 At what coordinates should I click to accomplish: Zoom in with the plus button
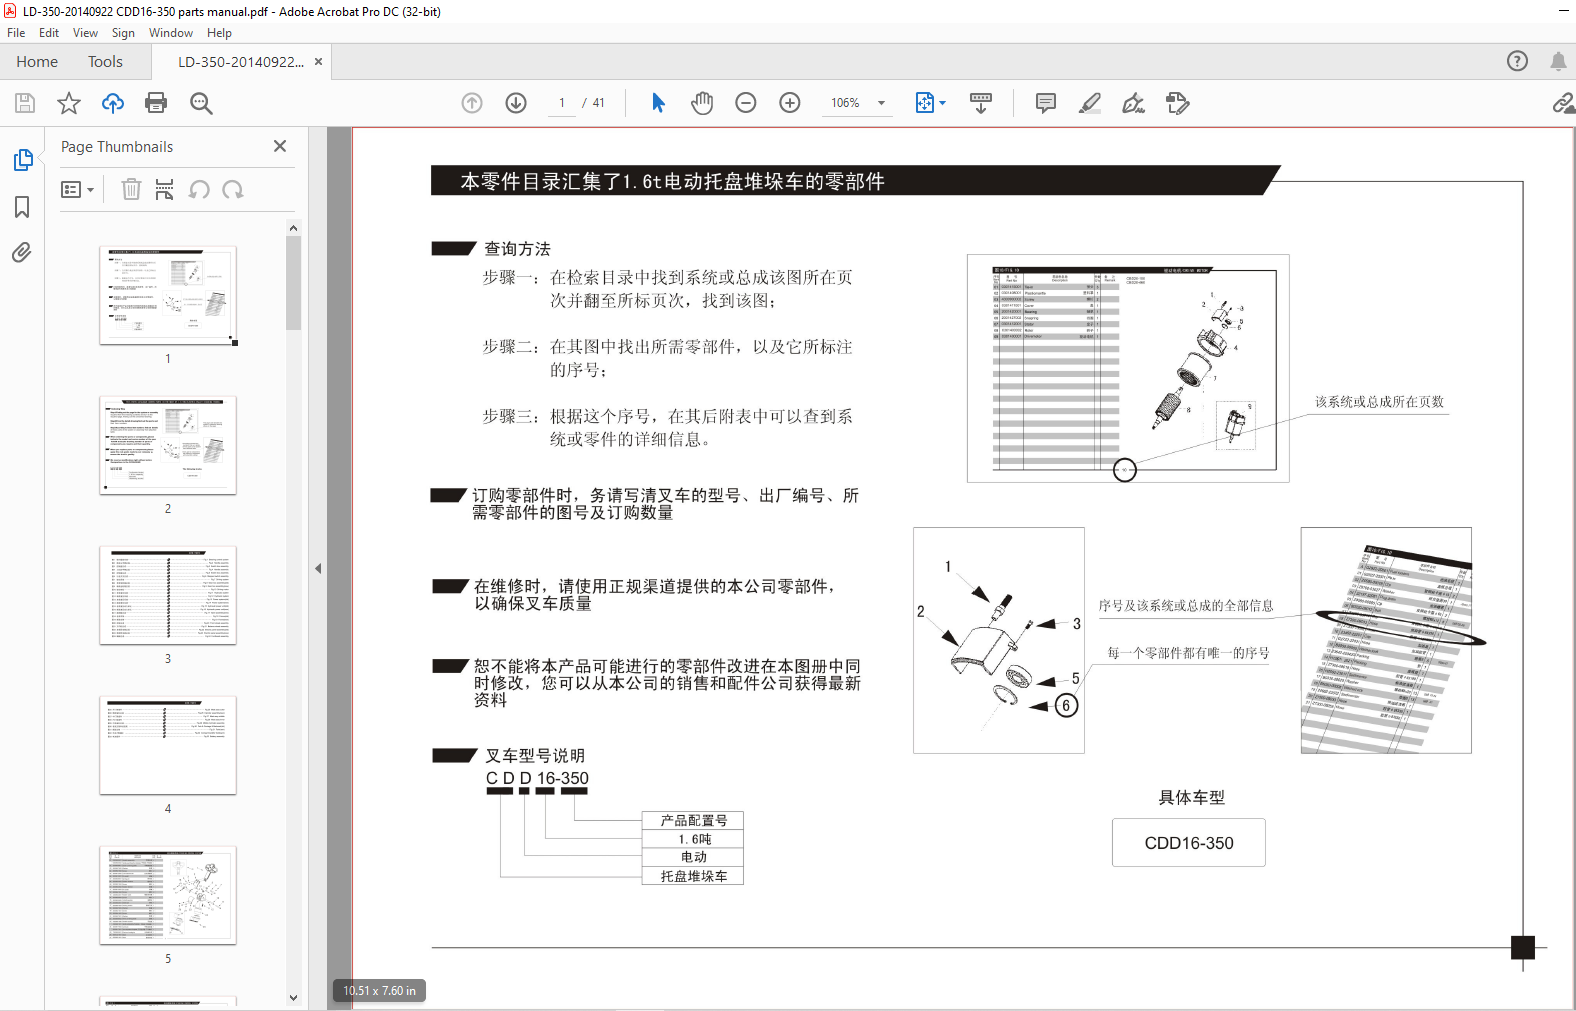coord(790,103)
